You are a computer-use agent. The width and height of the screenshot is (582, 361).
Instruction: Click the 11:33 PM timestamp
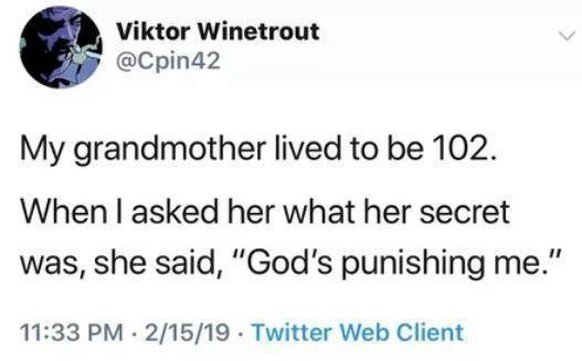click(71, 332)
